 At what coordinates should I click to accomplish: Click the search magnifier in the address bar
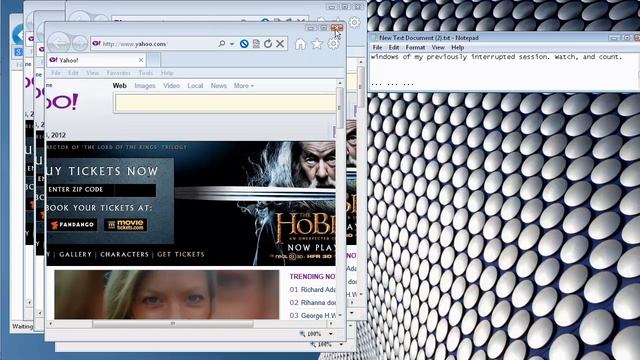point(222,43)
